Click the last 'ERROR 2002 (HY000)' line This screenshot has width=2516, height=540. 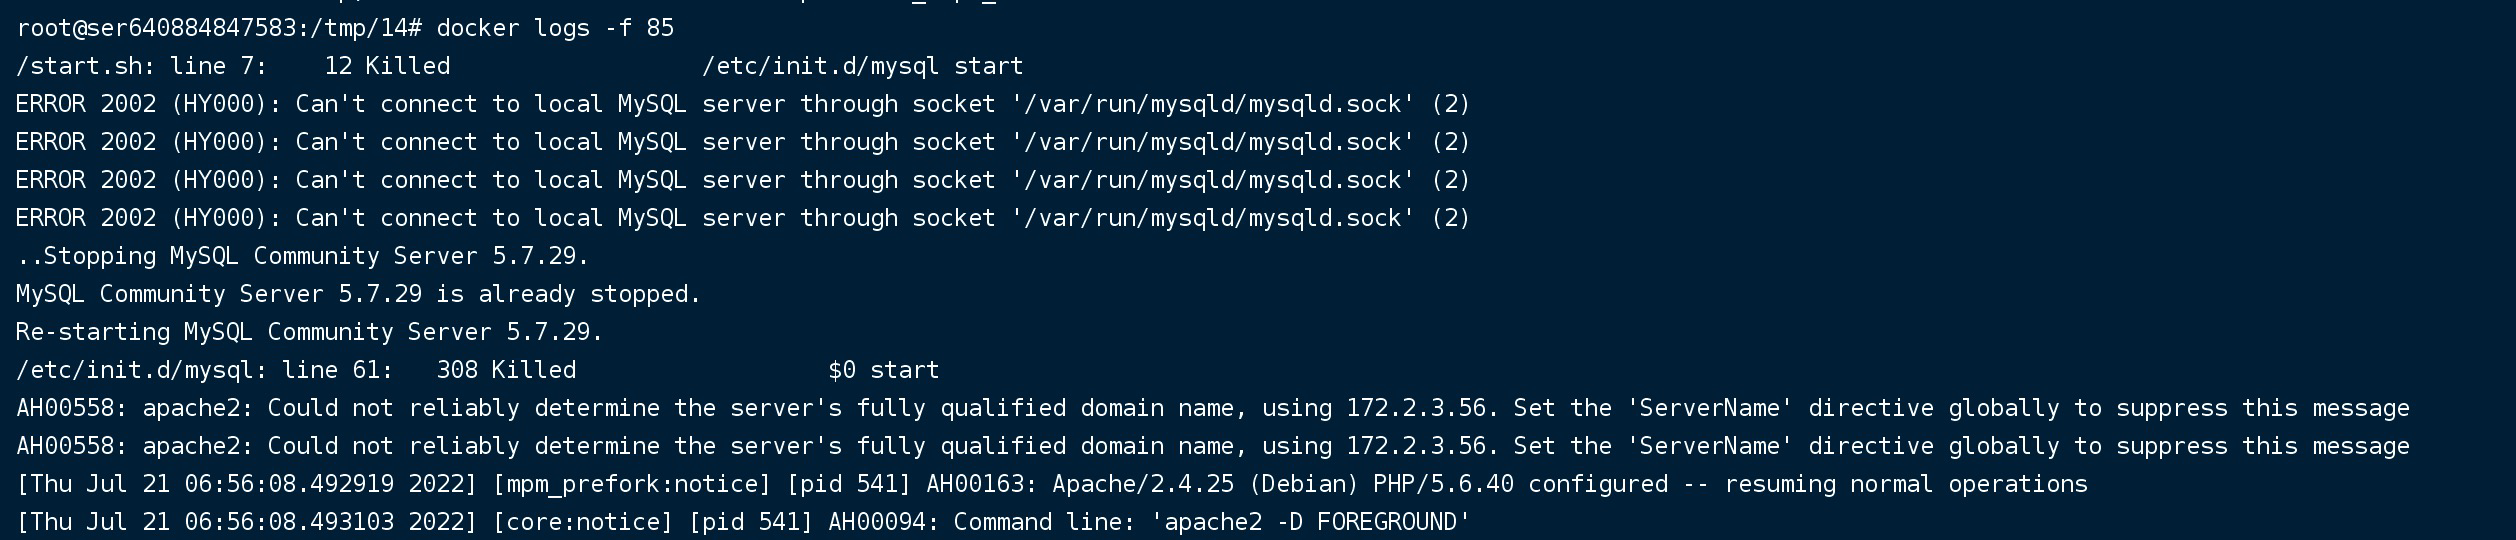click(x=148, y=218)
